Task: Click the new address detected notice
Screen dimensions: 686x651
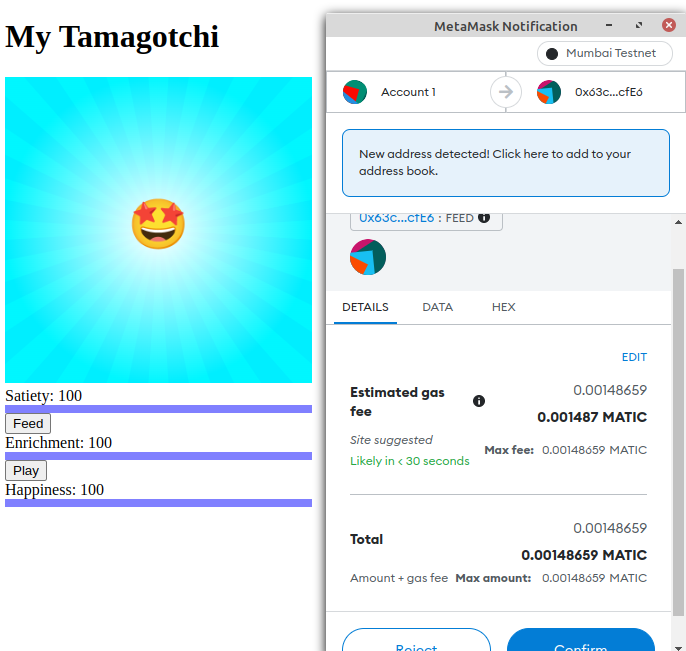Action: click(x=506, y=163)
